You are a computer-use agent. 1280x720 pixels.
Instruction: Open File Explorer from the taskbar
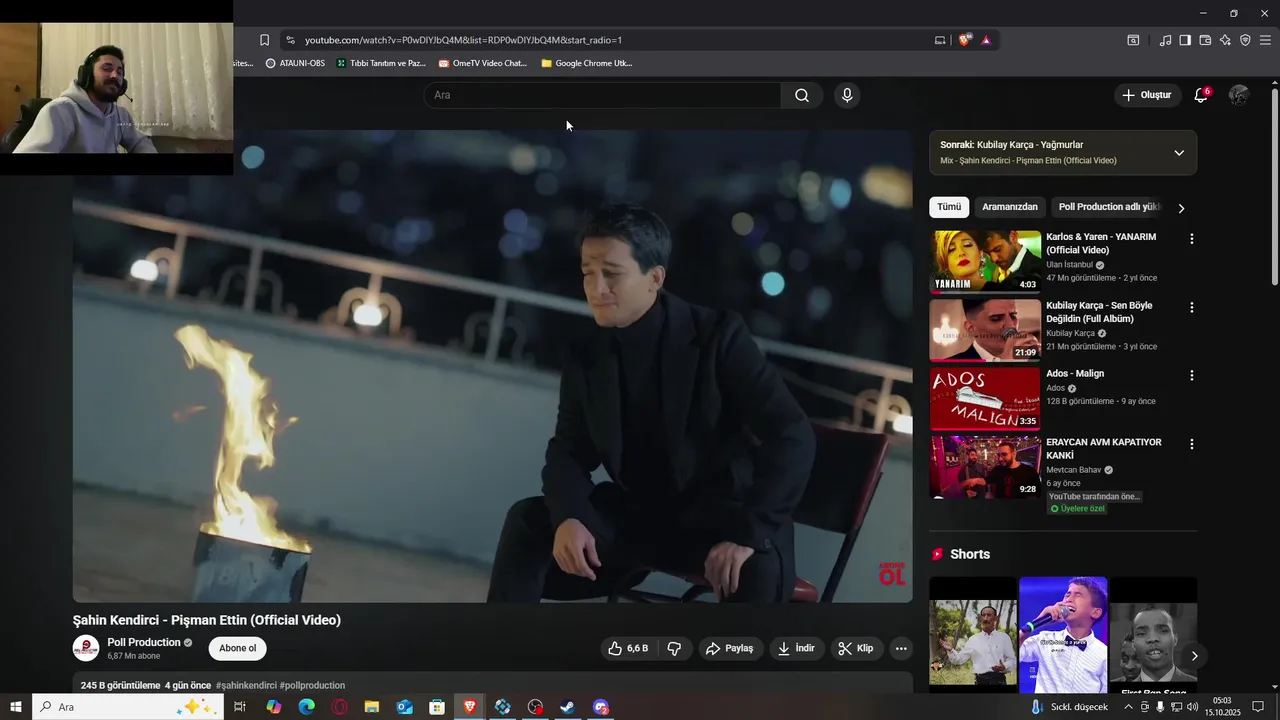pos(372,707)
